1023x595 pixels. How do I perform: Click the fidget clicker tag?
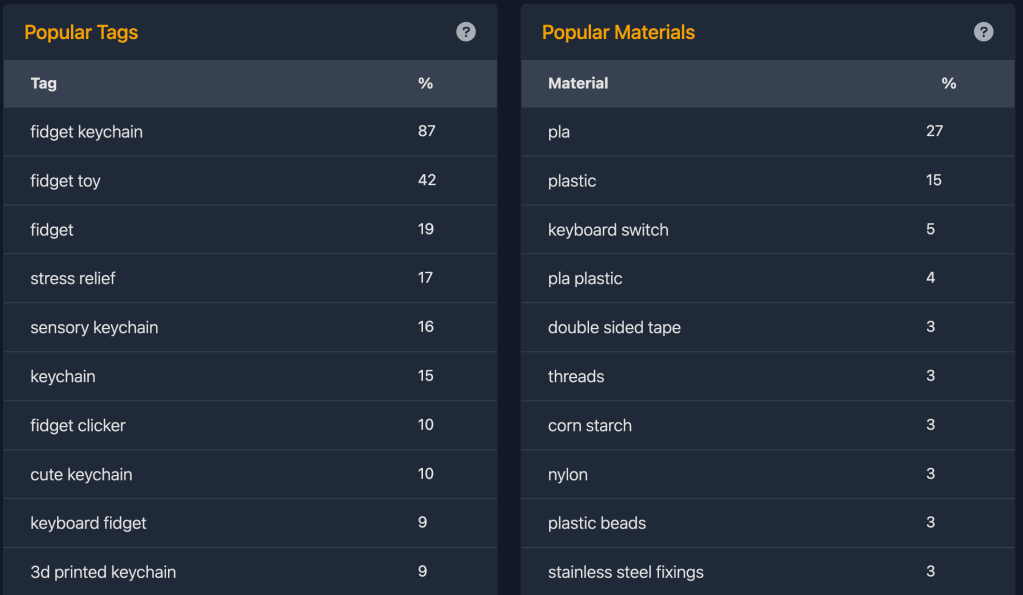[78, 426]
